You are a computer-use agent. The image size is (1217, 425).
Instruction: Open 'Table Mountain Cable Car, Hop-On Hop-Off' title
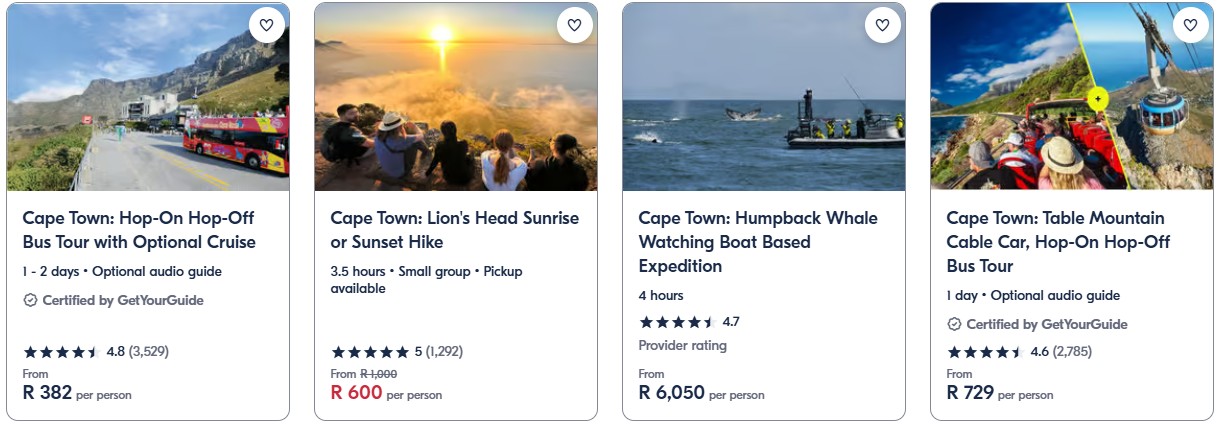[x=1057, y=242]
